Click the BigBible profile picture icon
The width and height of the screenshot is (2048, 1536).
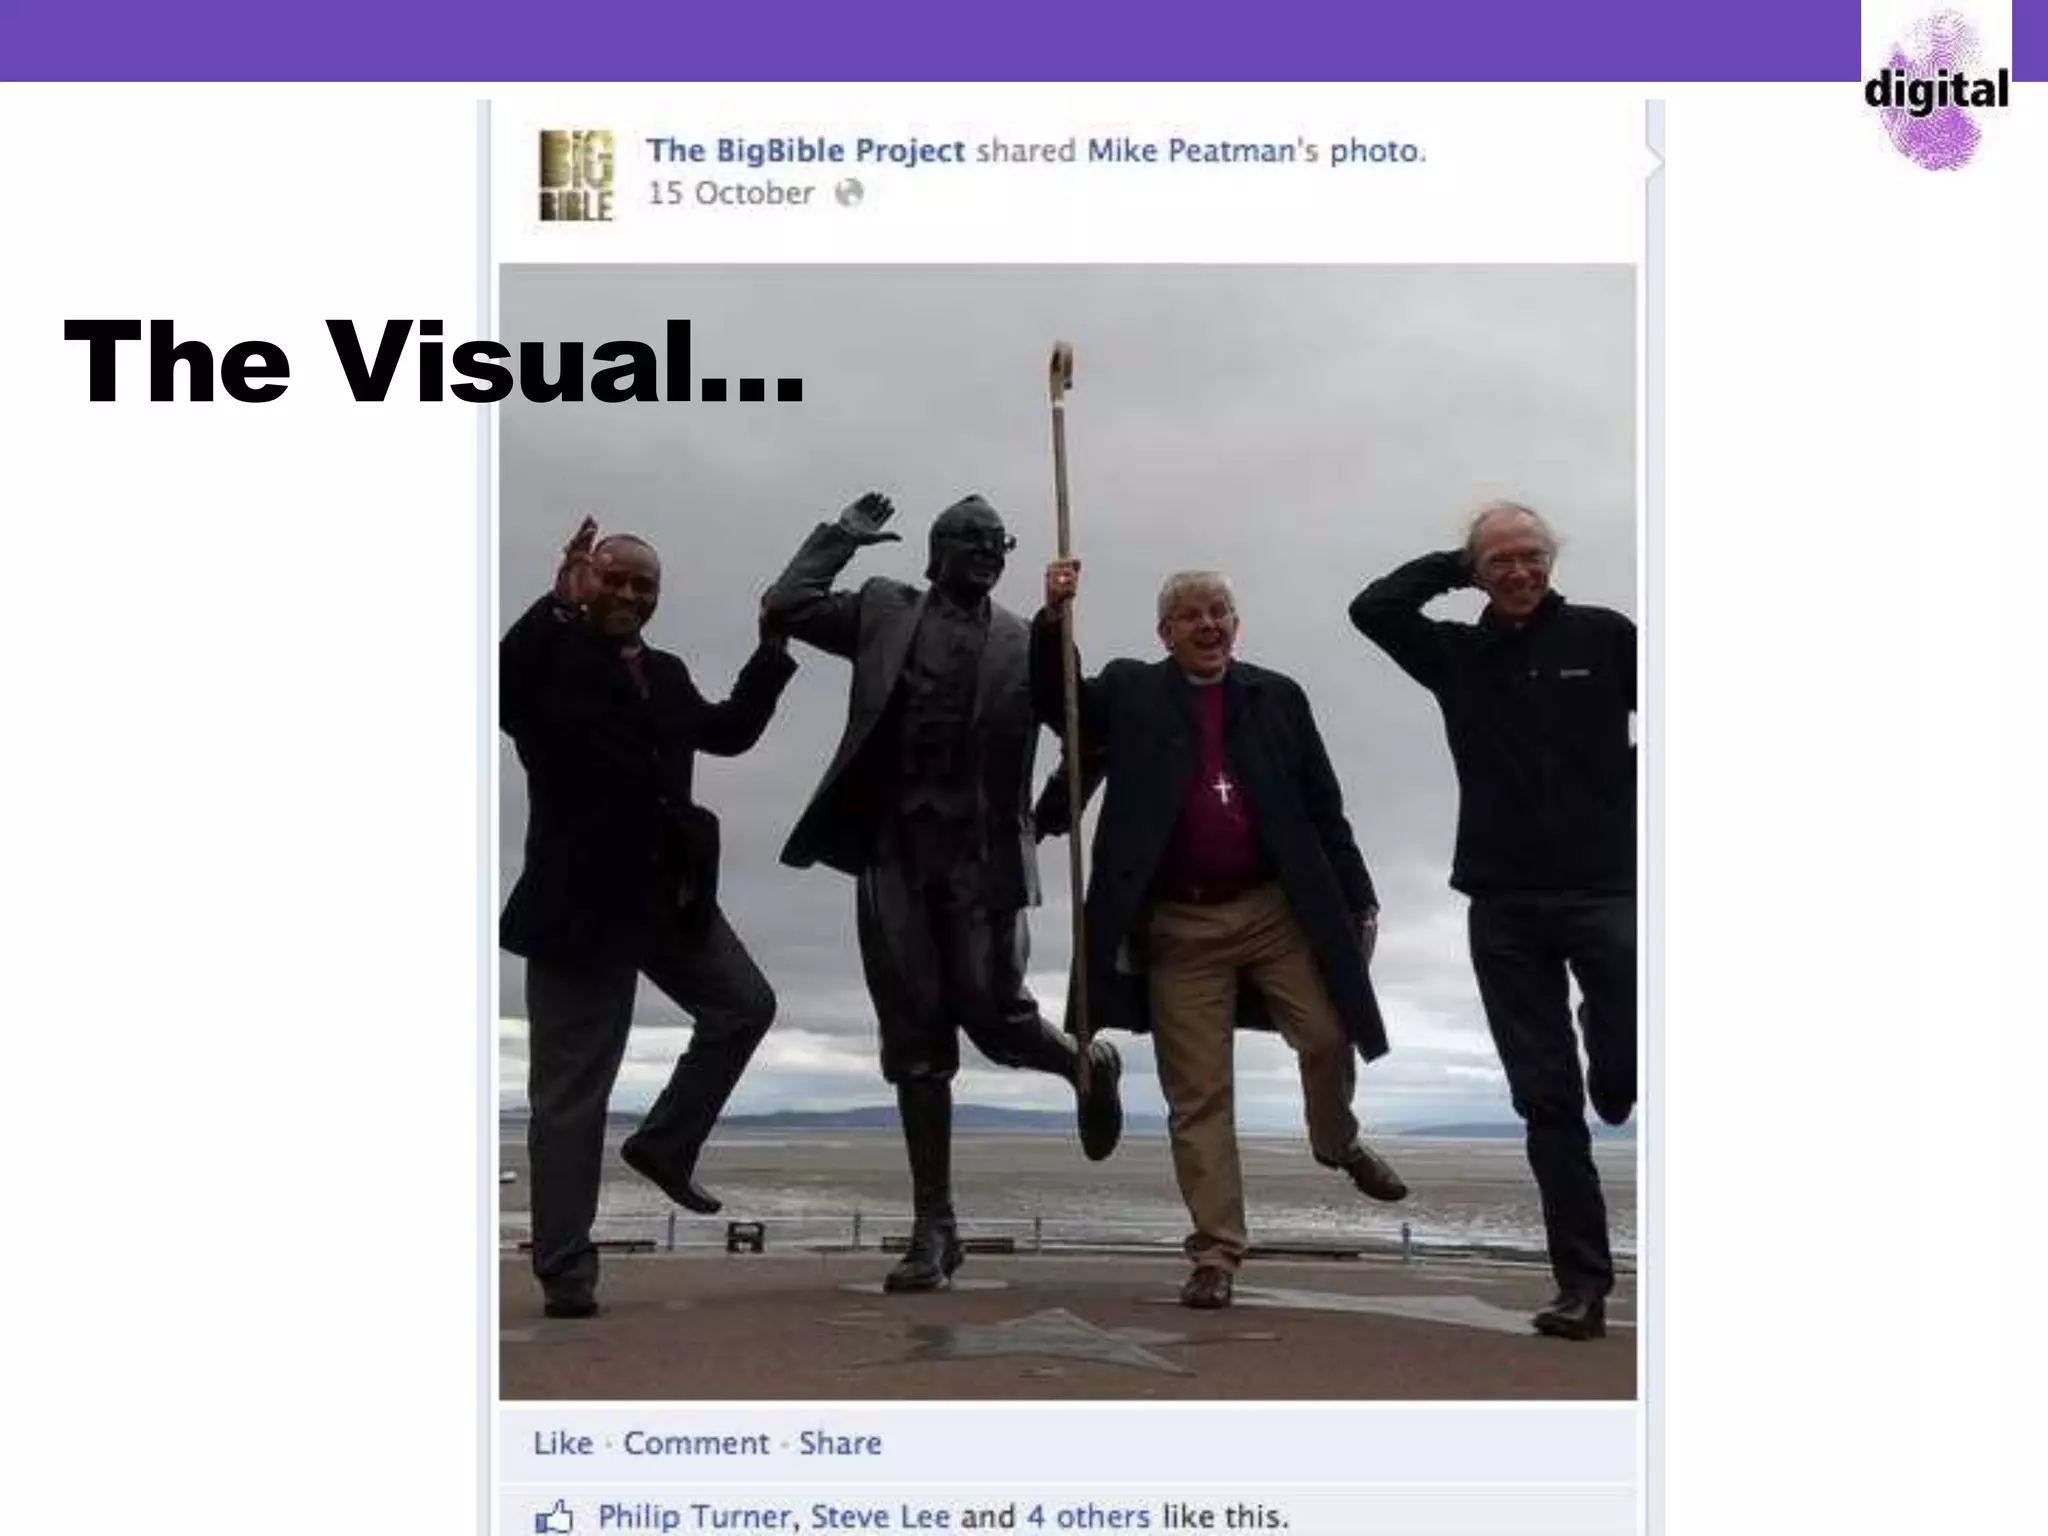coord(576,176)
